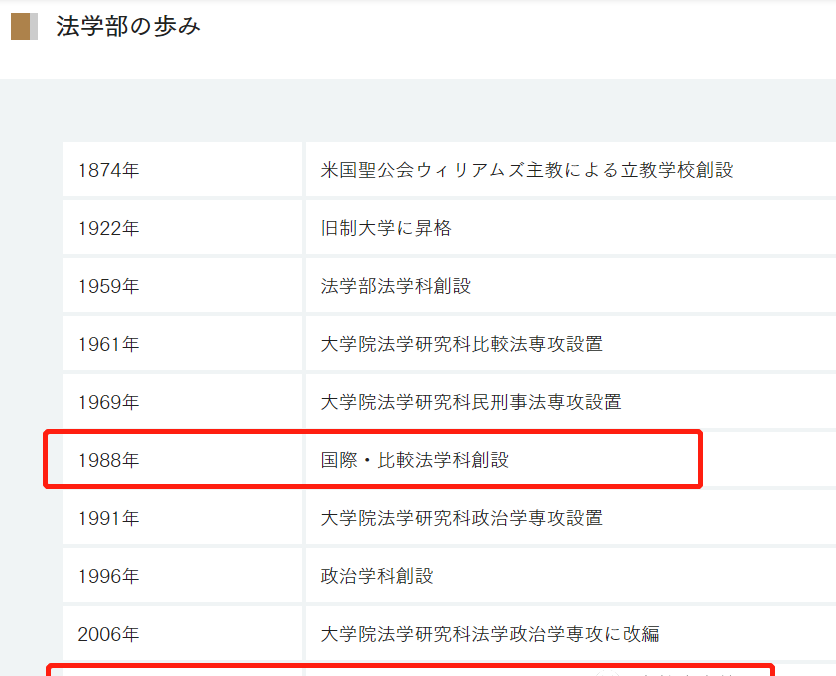Click the text 大学院法学研究科民刑事法専攻設置

coord(471,402)
